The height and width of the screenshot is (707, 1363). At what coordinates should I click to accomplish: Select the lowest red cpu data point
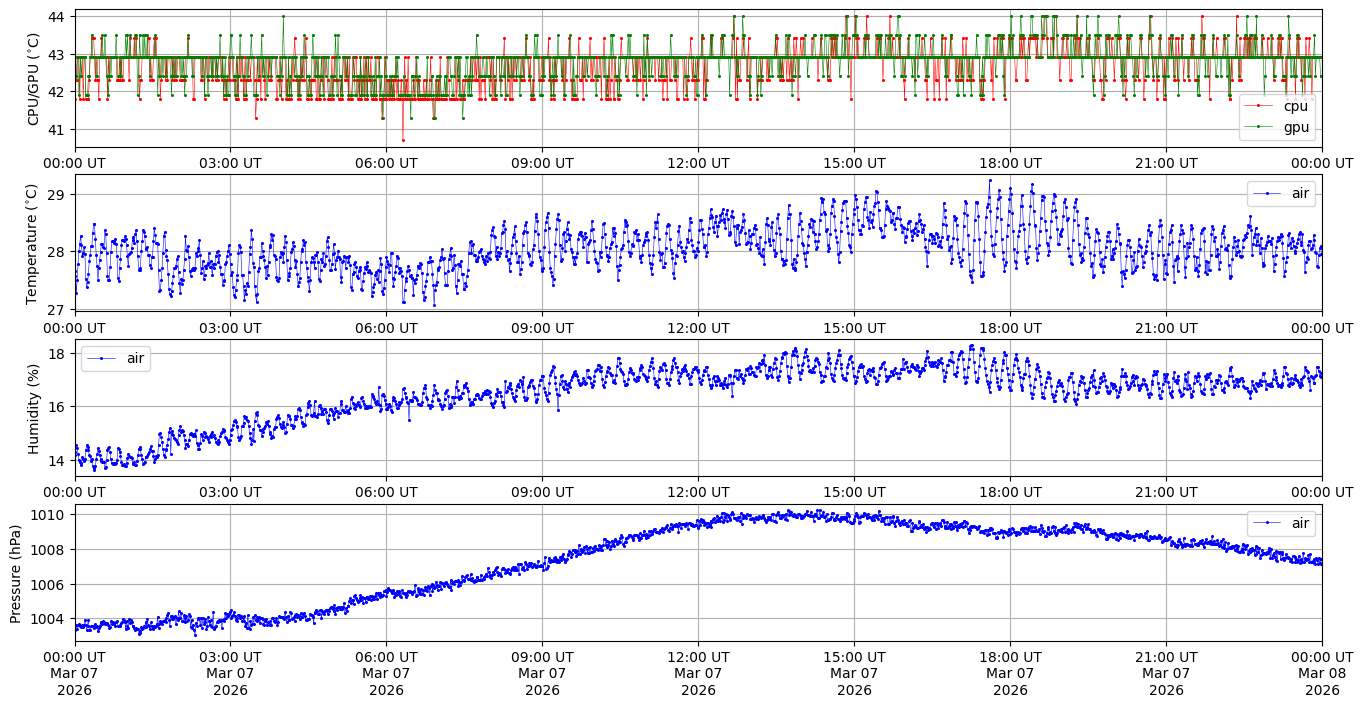(x=403, y=140)
